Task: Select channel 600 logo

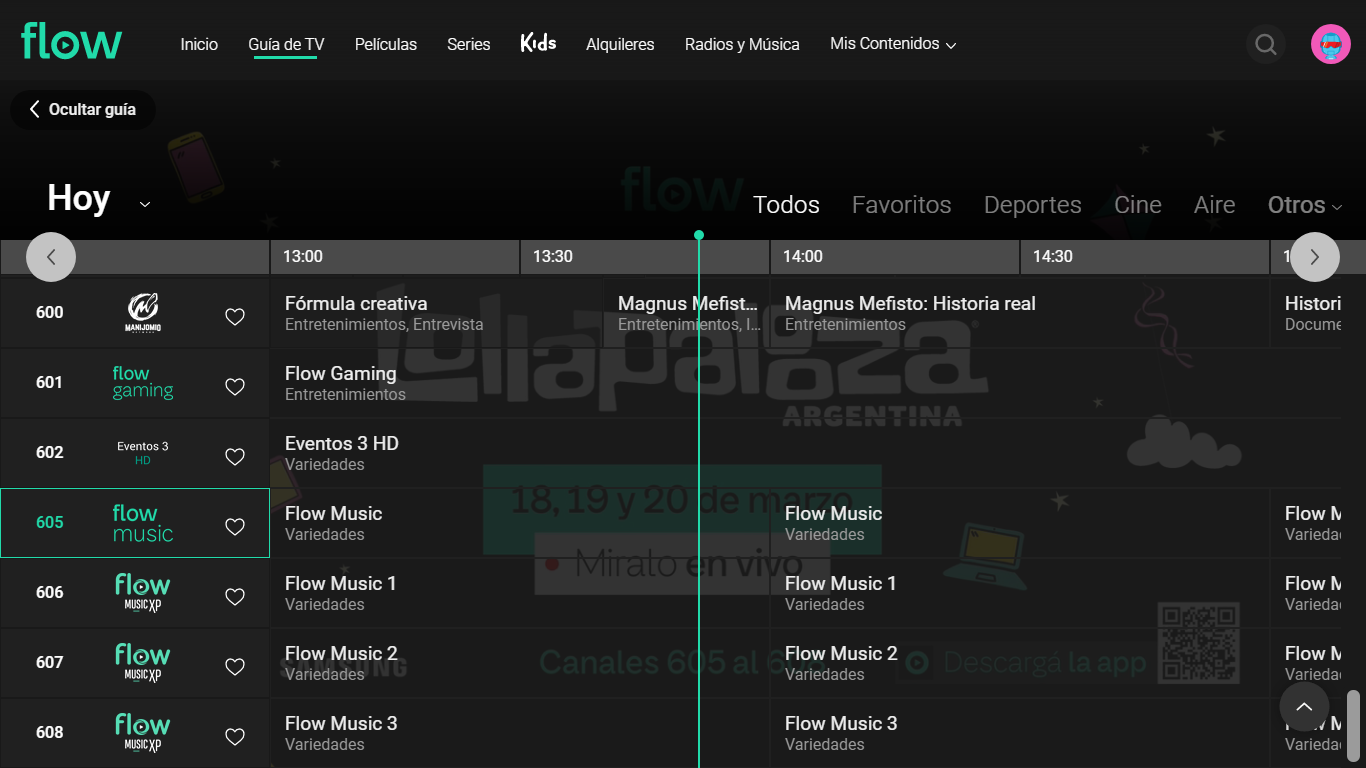Action: coord(143,312)
